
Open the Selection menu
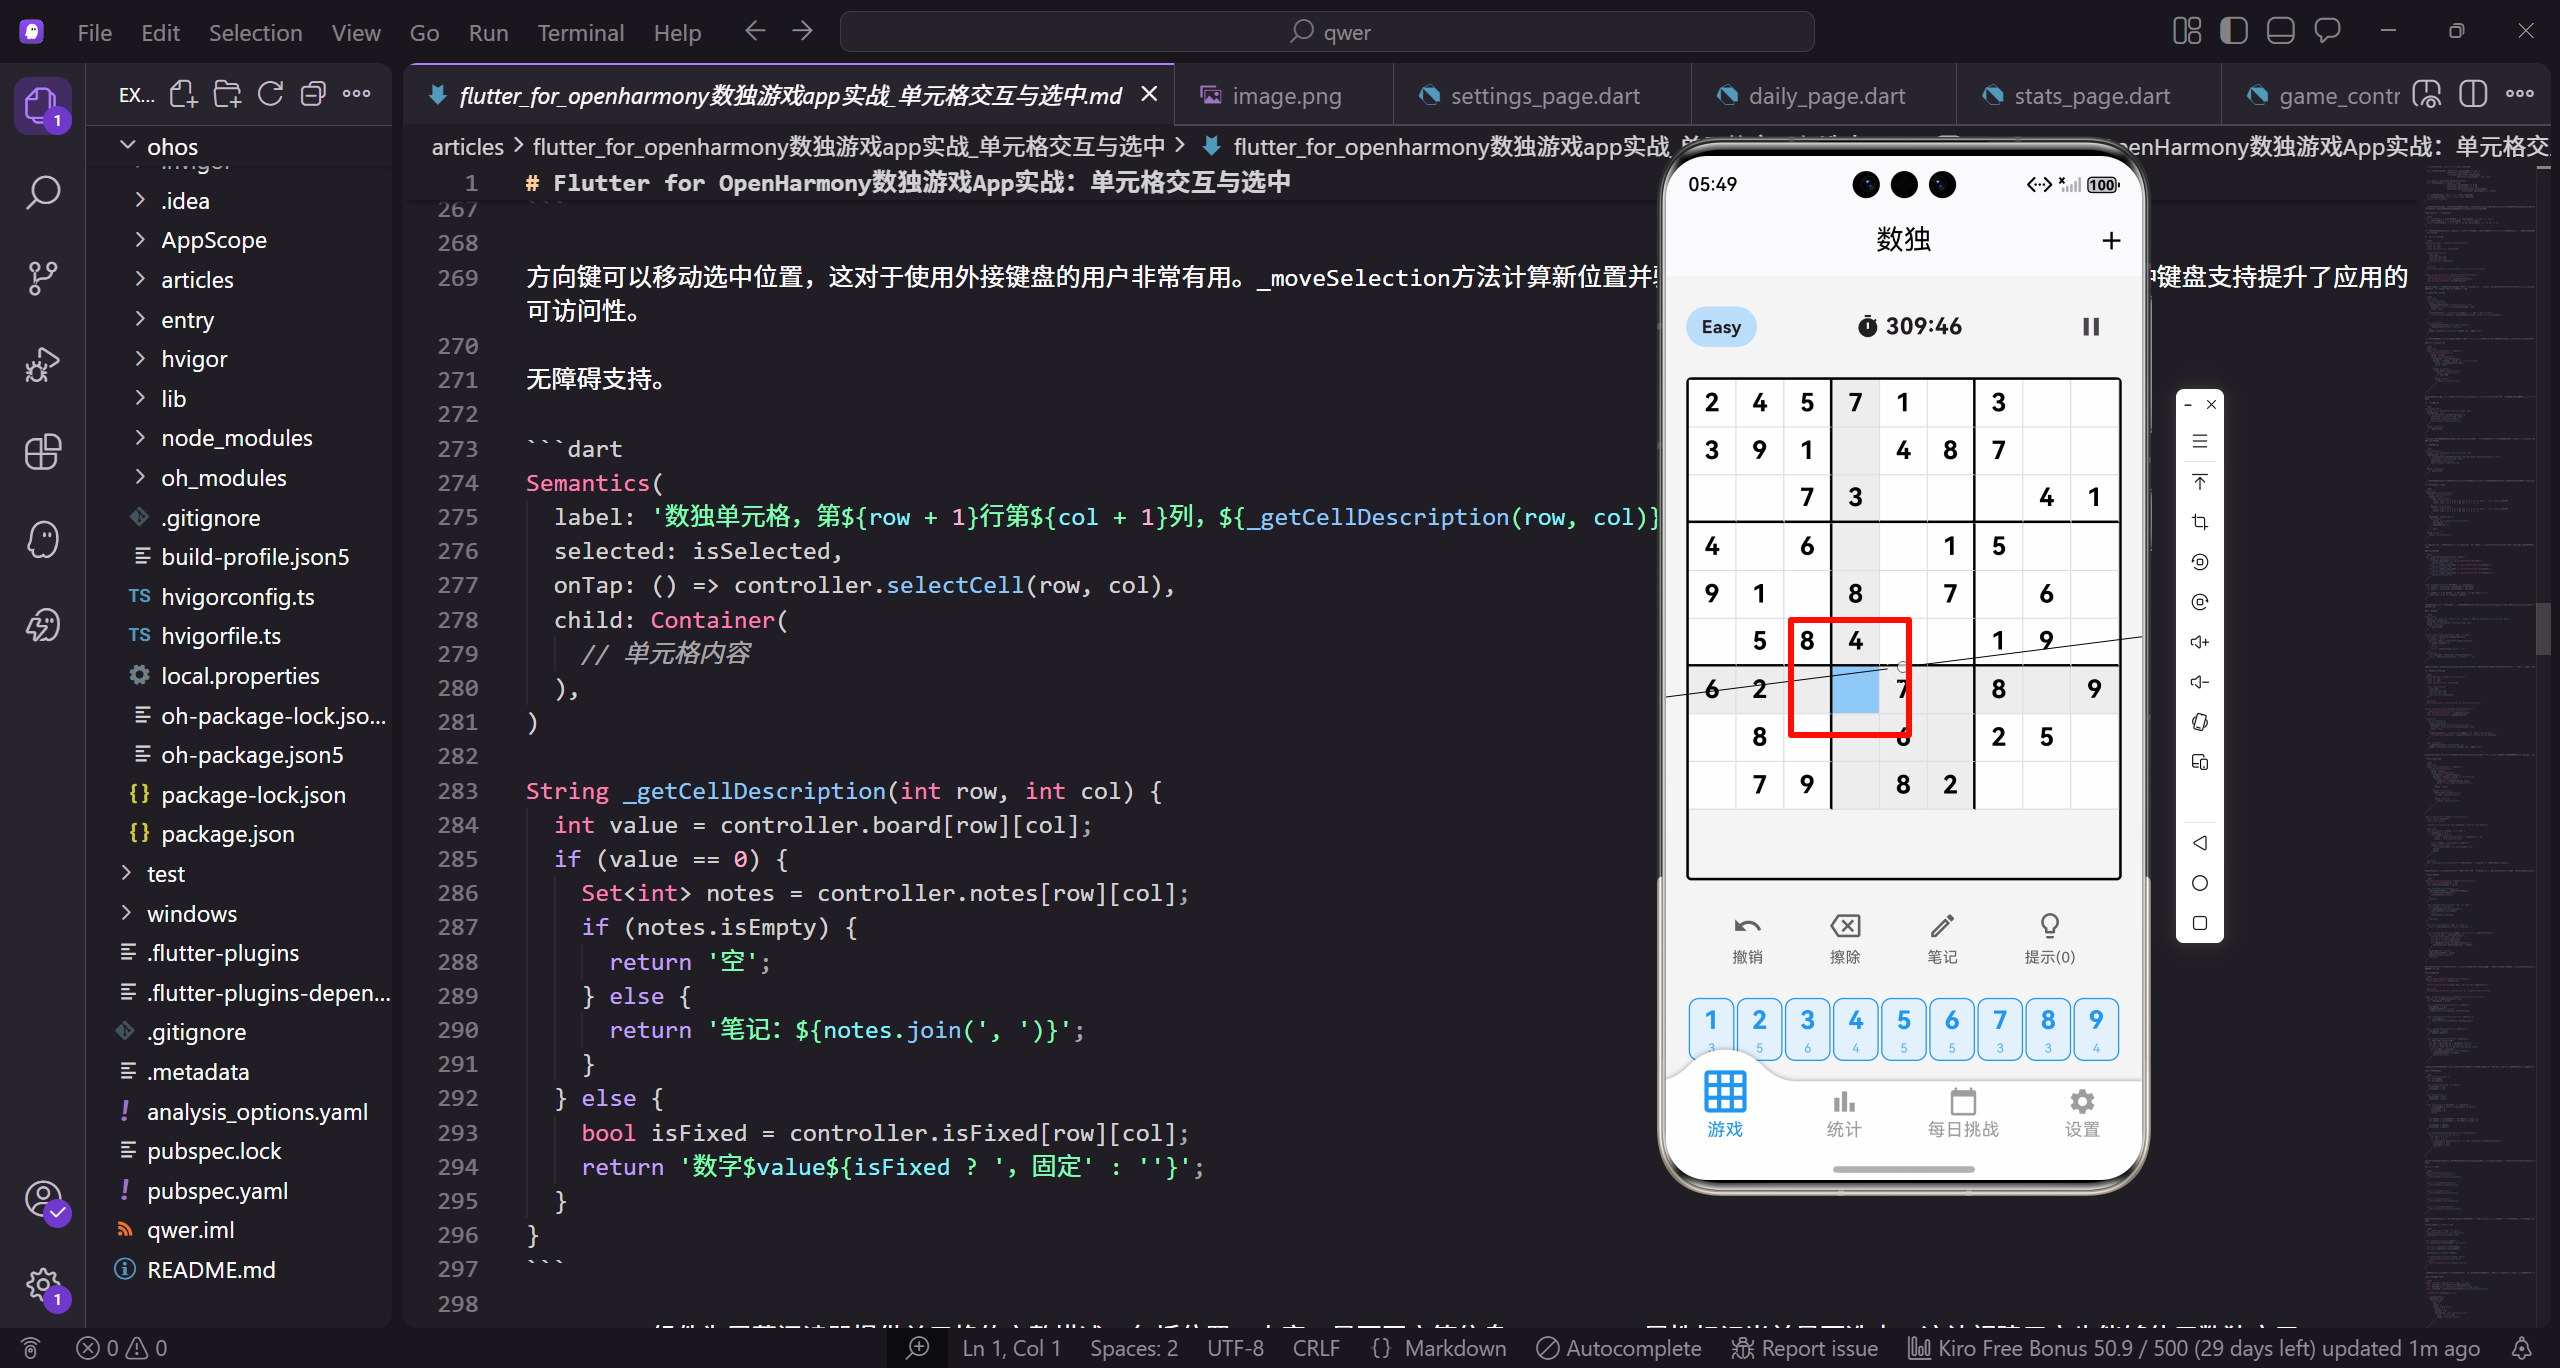point(255,33)
